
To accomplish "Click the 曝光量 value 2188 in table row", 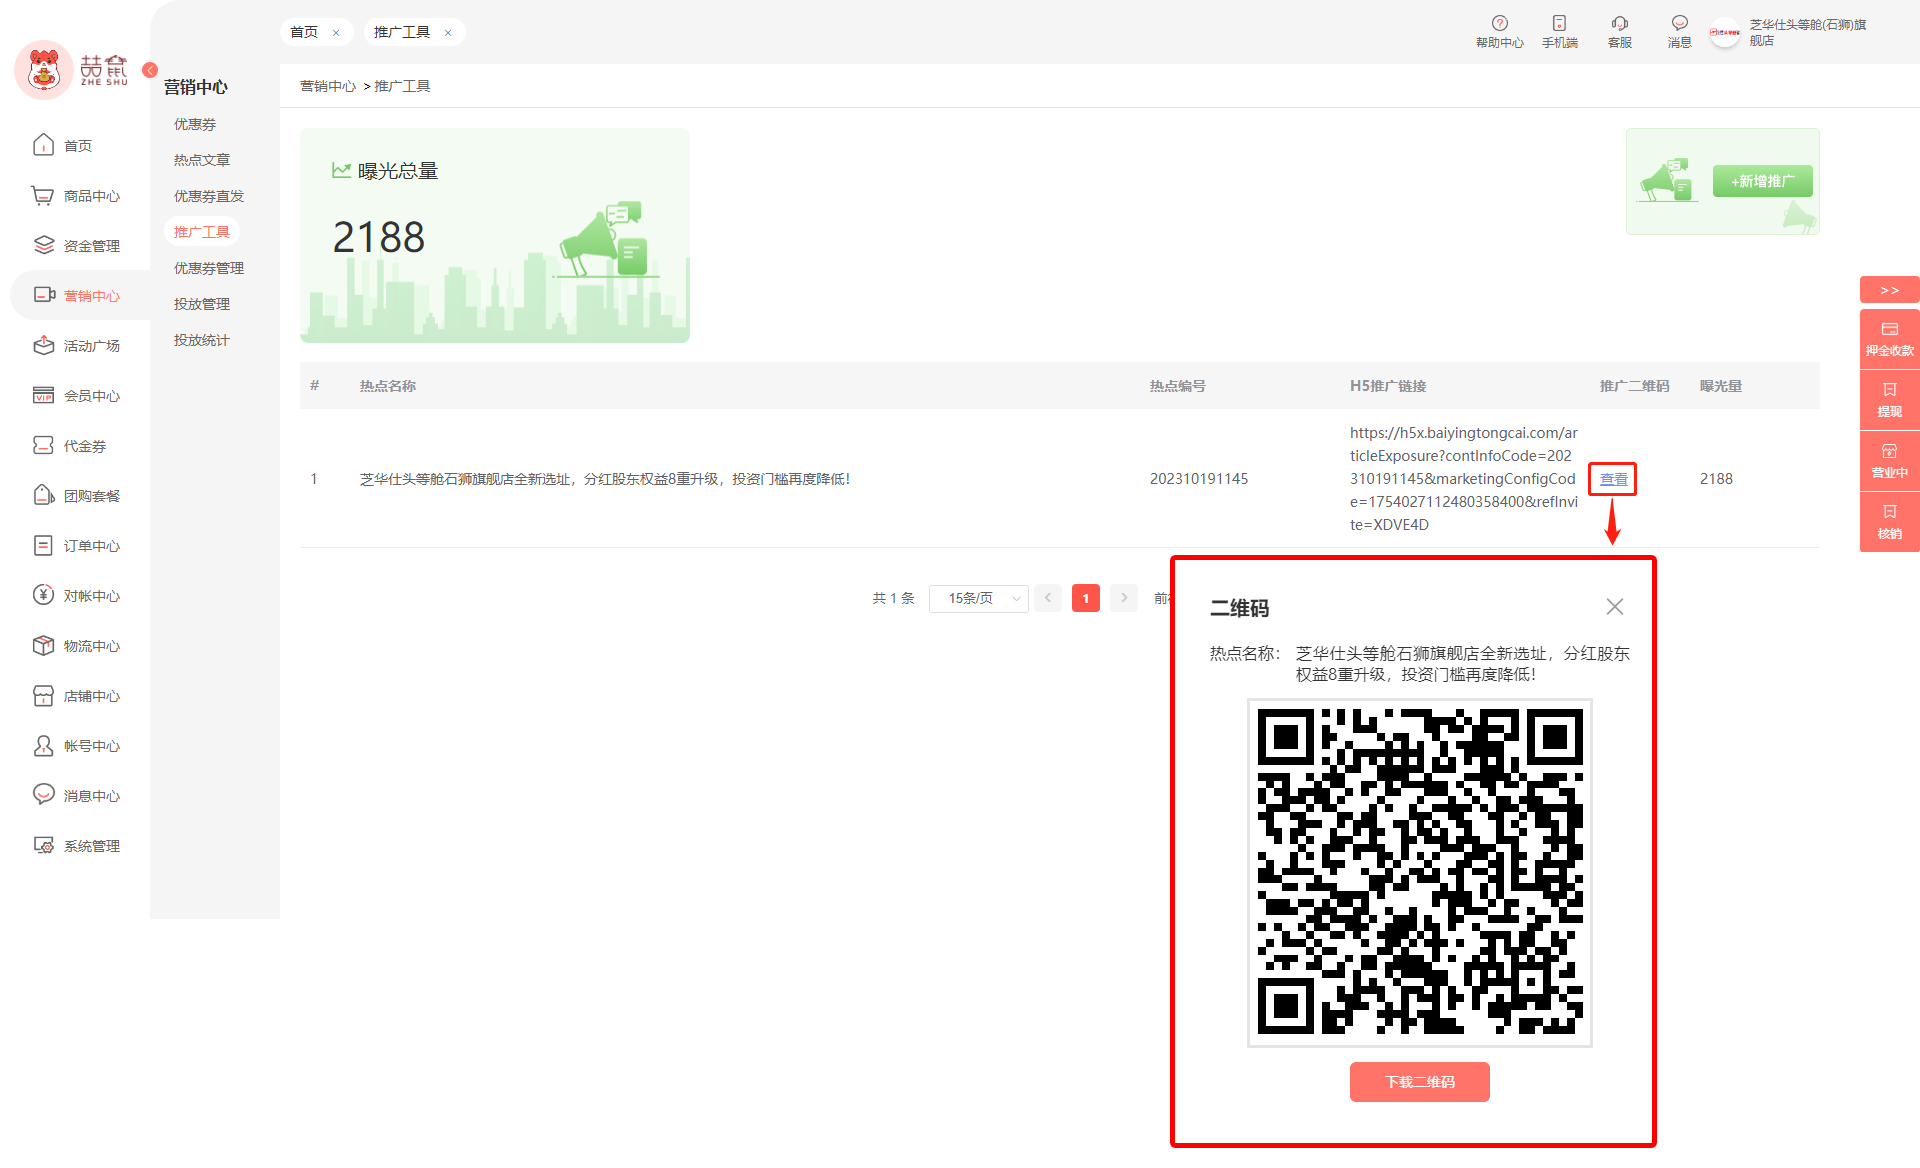I will [1716, 479].
